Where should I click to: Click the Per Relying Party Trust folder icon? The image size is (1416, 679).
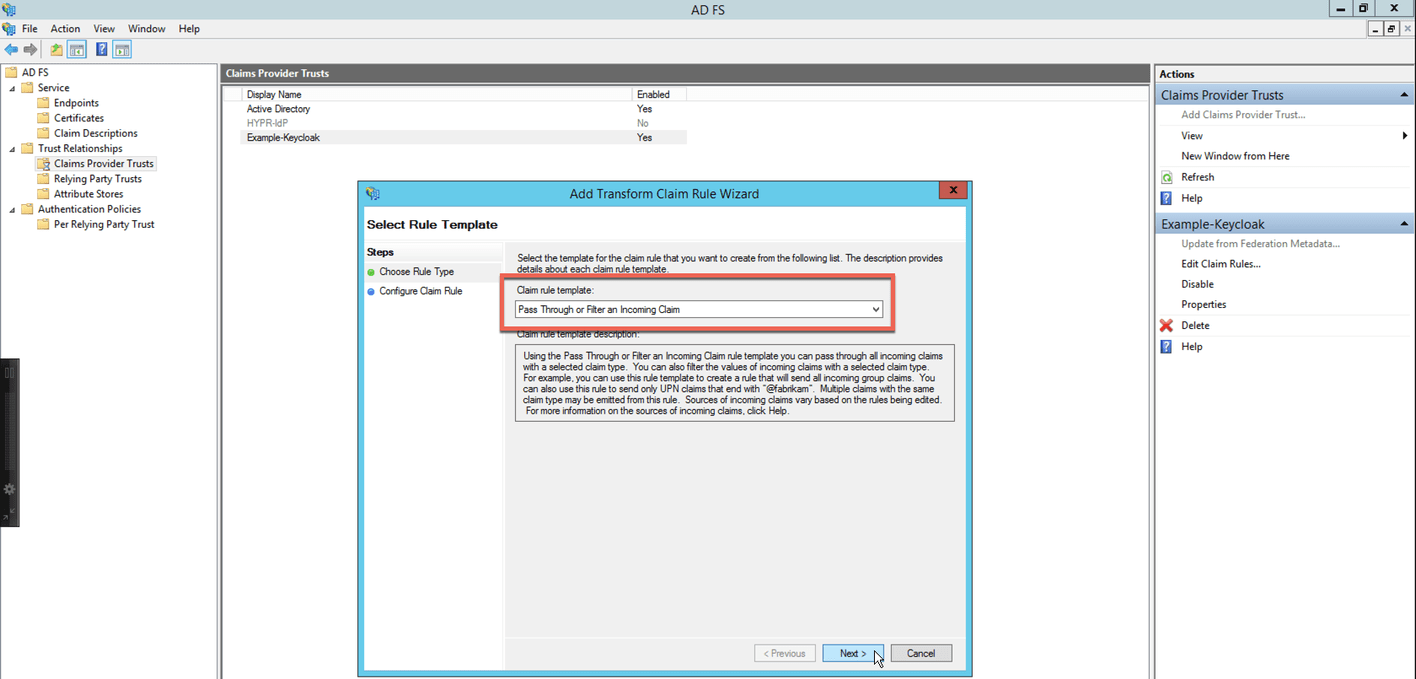[43, 224]
